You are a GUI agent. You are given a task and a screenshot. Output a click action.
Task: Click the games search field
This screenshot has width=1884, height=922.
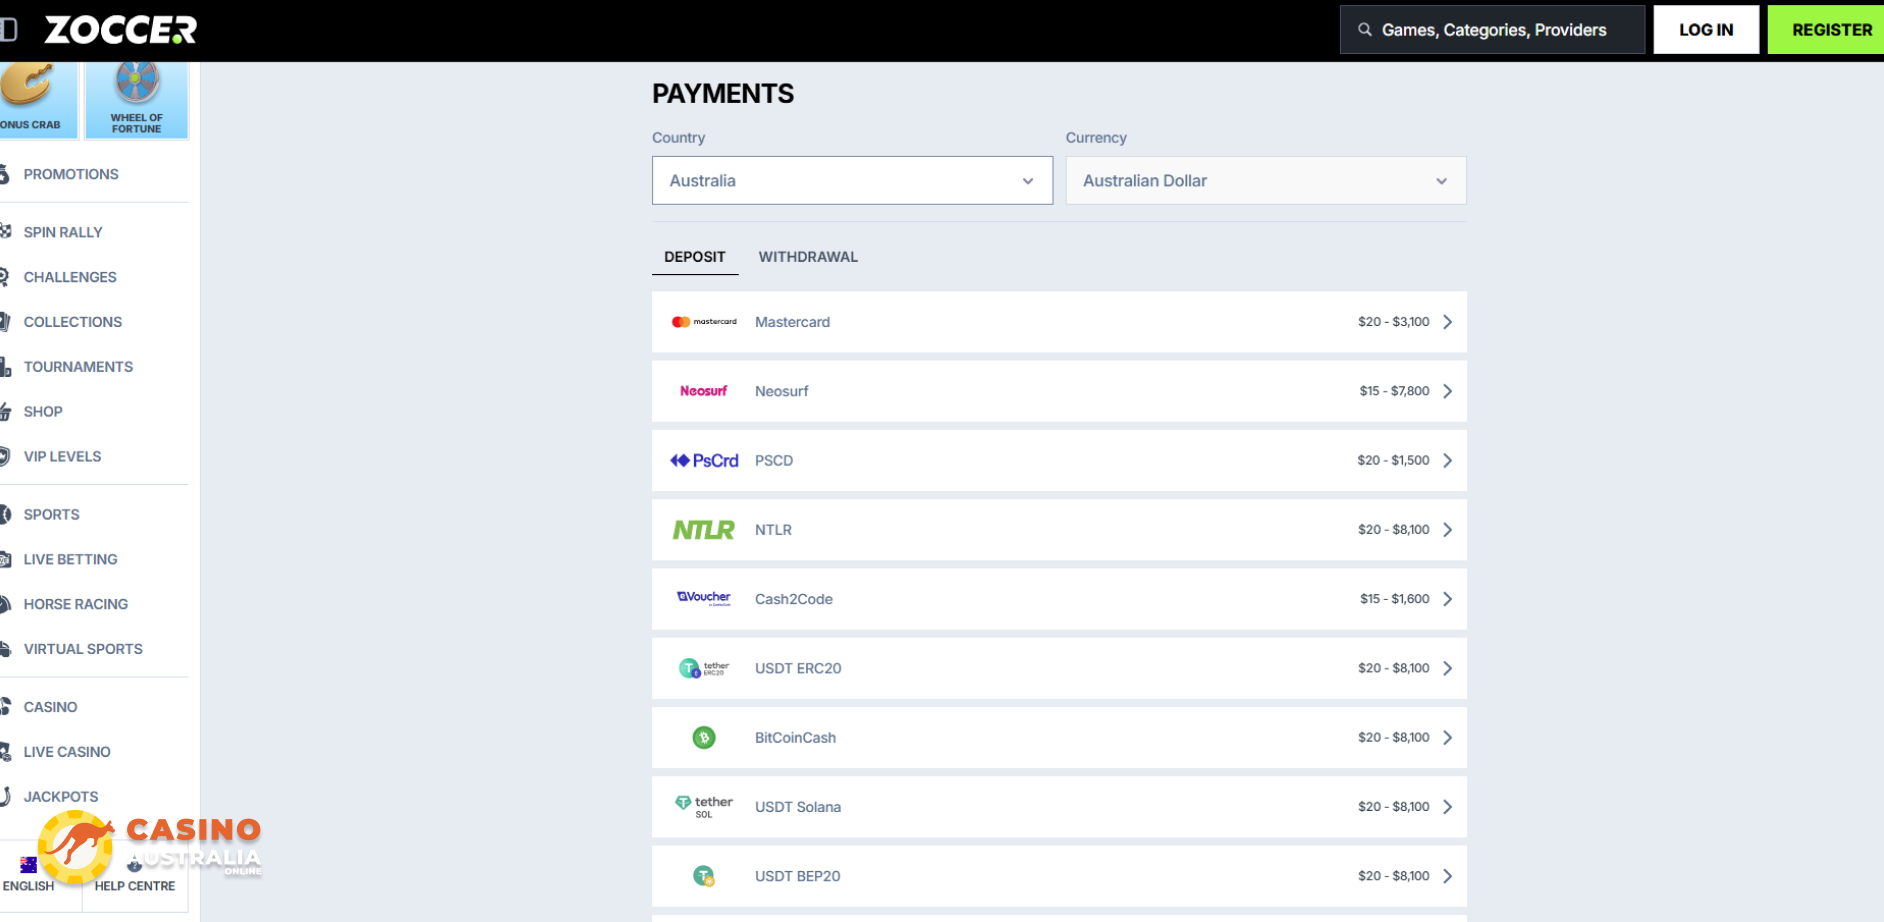pos(1492,30)
